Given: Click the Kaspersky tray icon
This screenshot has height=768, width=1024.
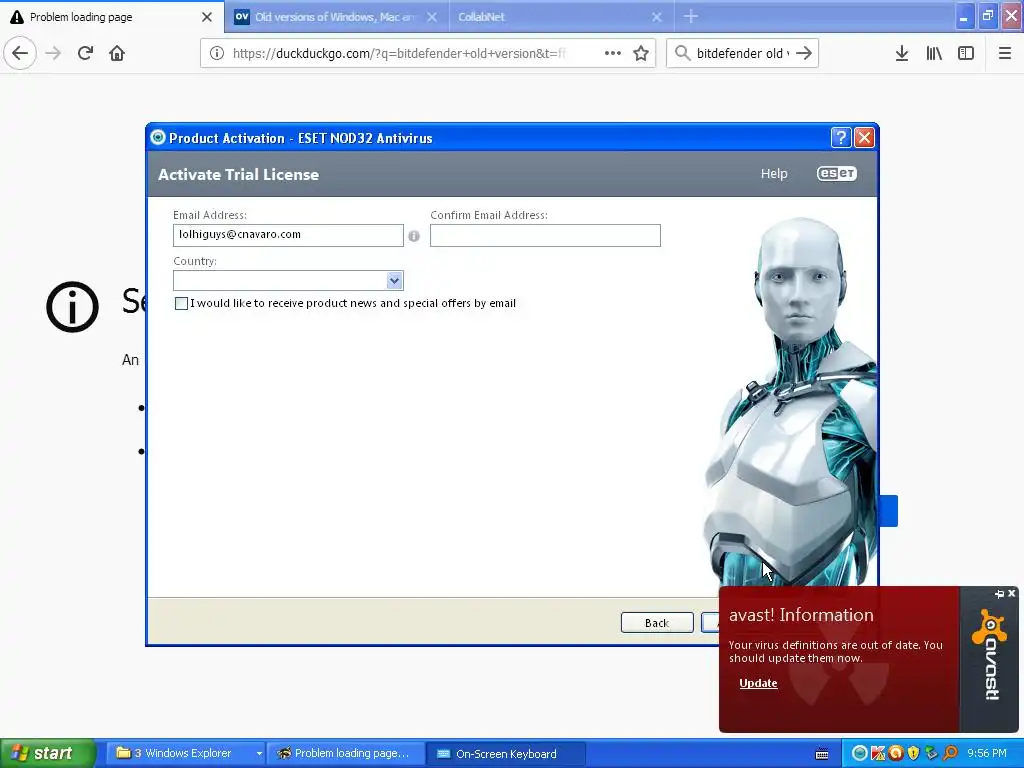Looking at the screenshot, I should pyautogui.click(x=878, y=753).
